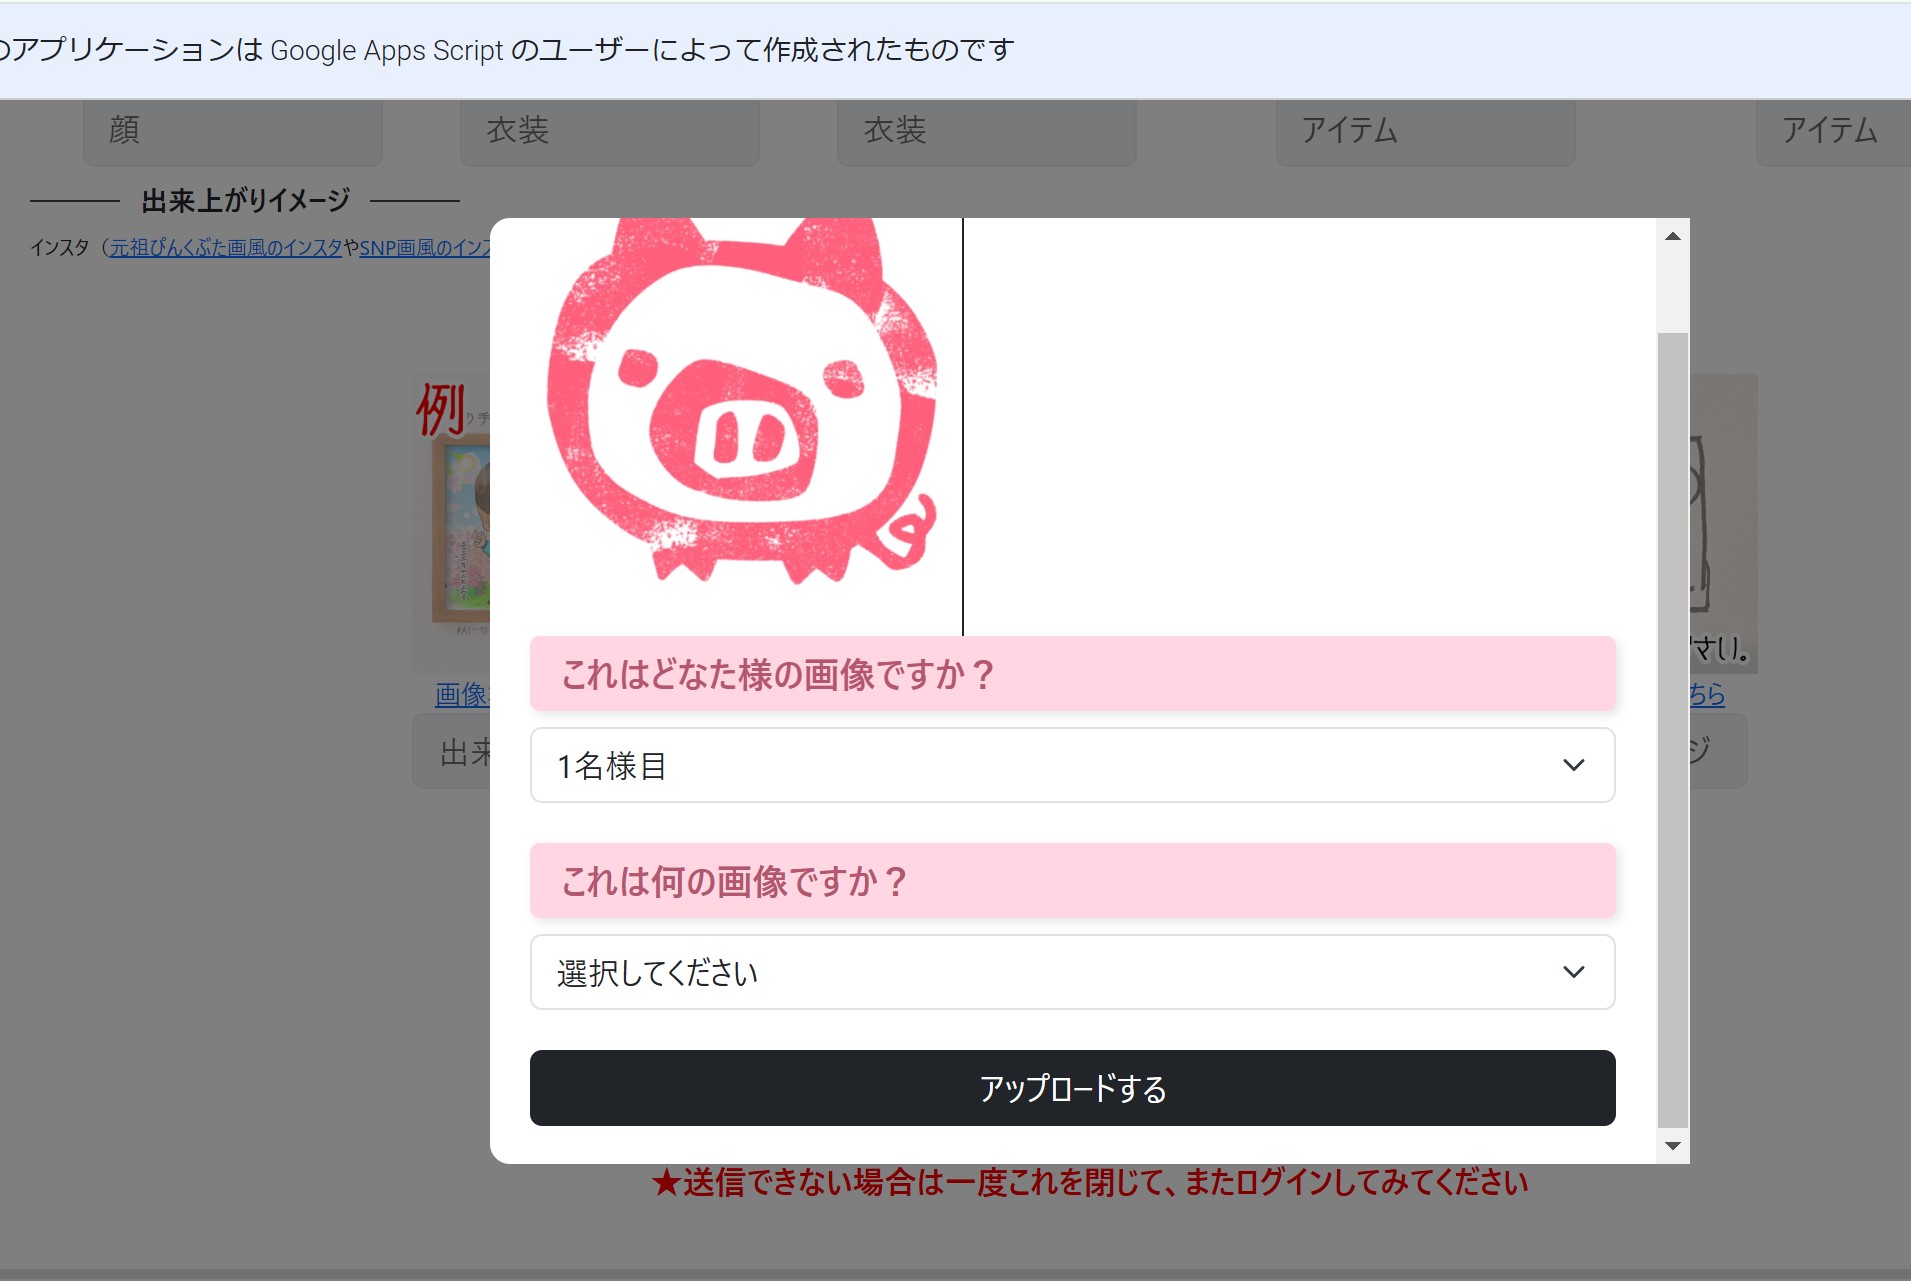Screen dimensions: 1911x1281
Task: Click the partially hidden 出来 button
Action: pyautogui.click(x=453, y=752)
